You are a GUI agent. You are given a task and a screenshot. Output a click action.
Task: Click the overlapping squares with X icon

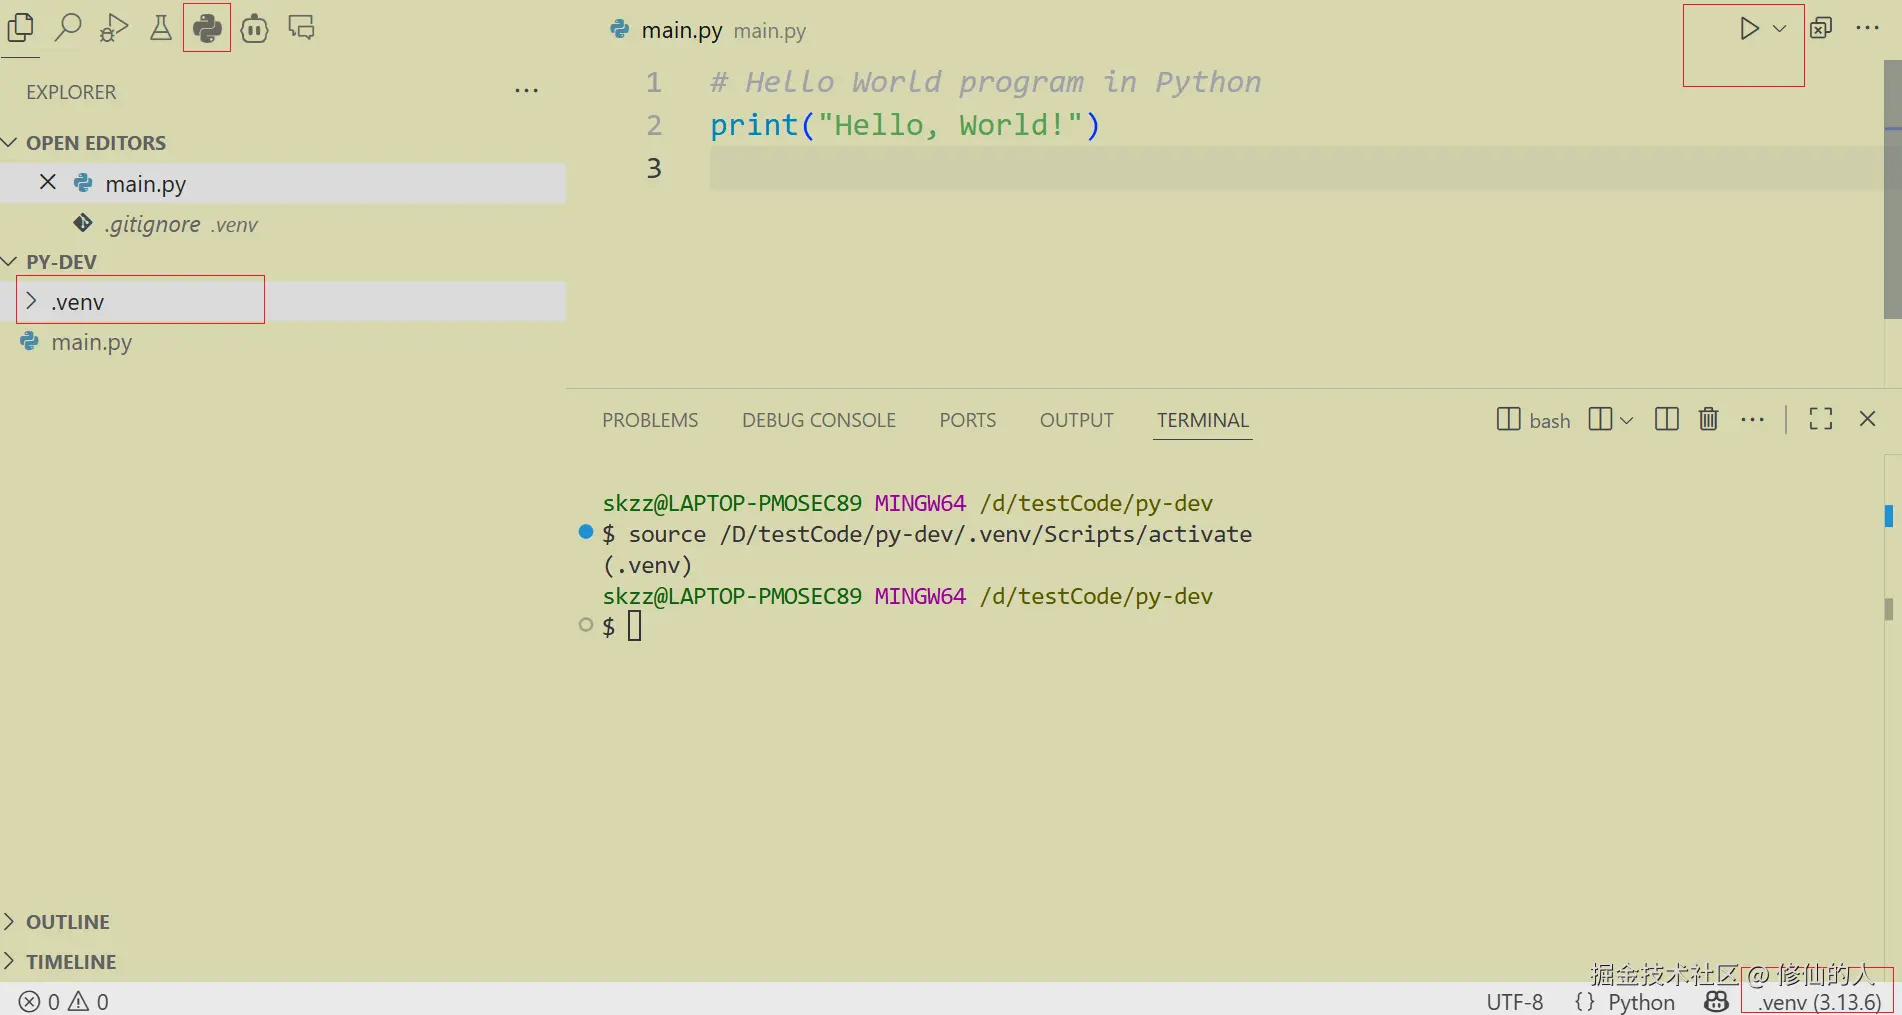(x=1821, y=28)
